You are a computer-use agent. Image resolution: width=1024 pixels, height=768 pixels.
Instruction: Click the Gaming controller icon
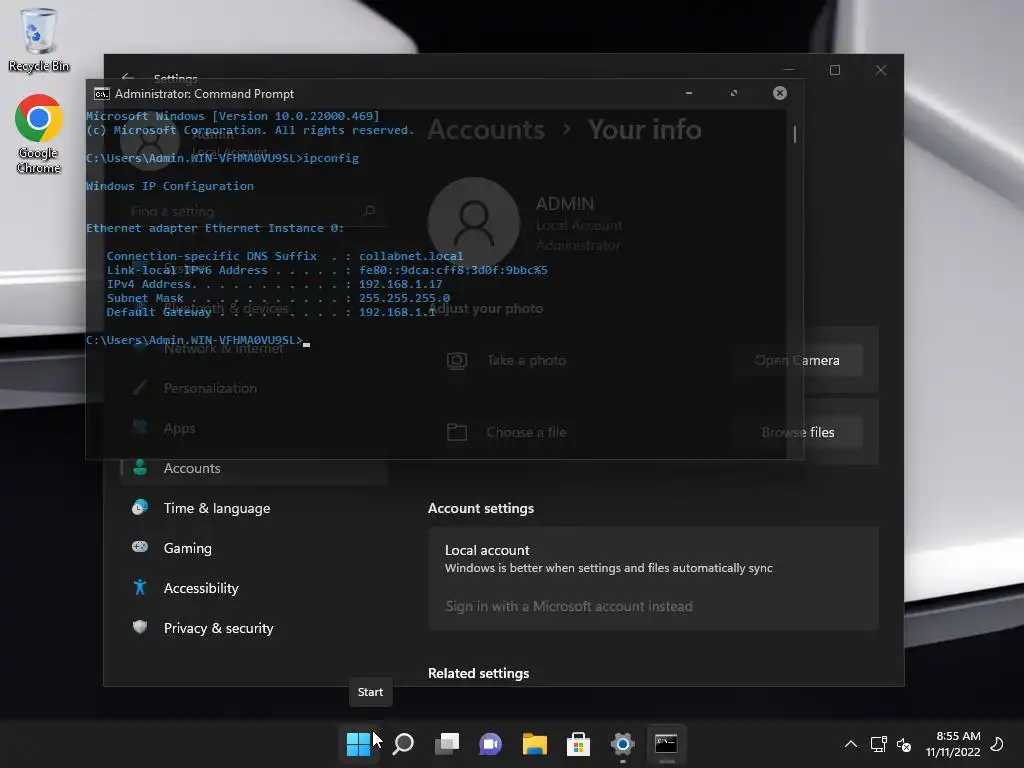pos(140,547)
